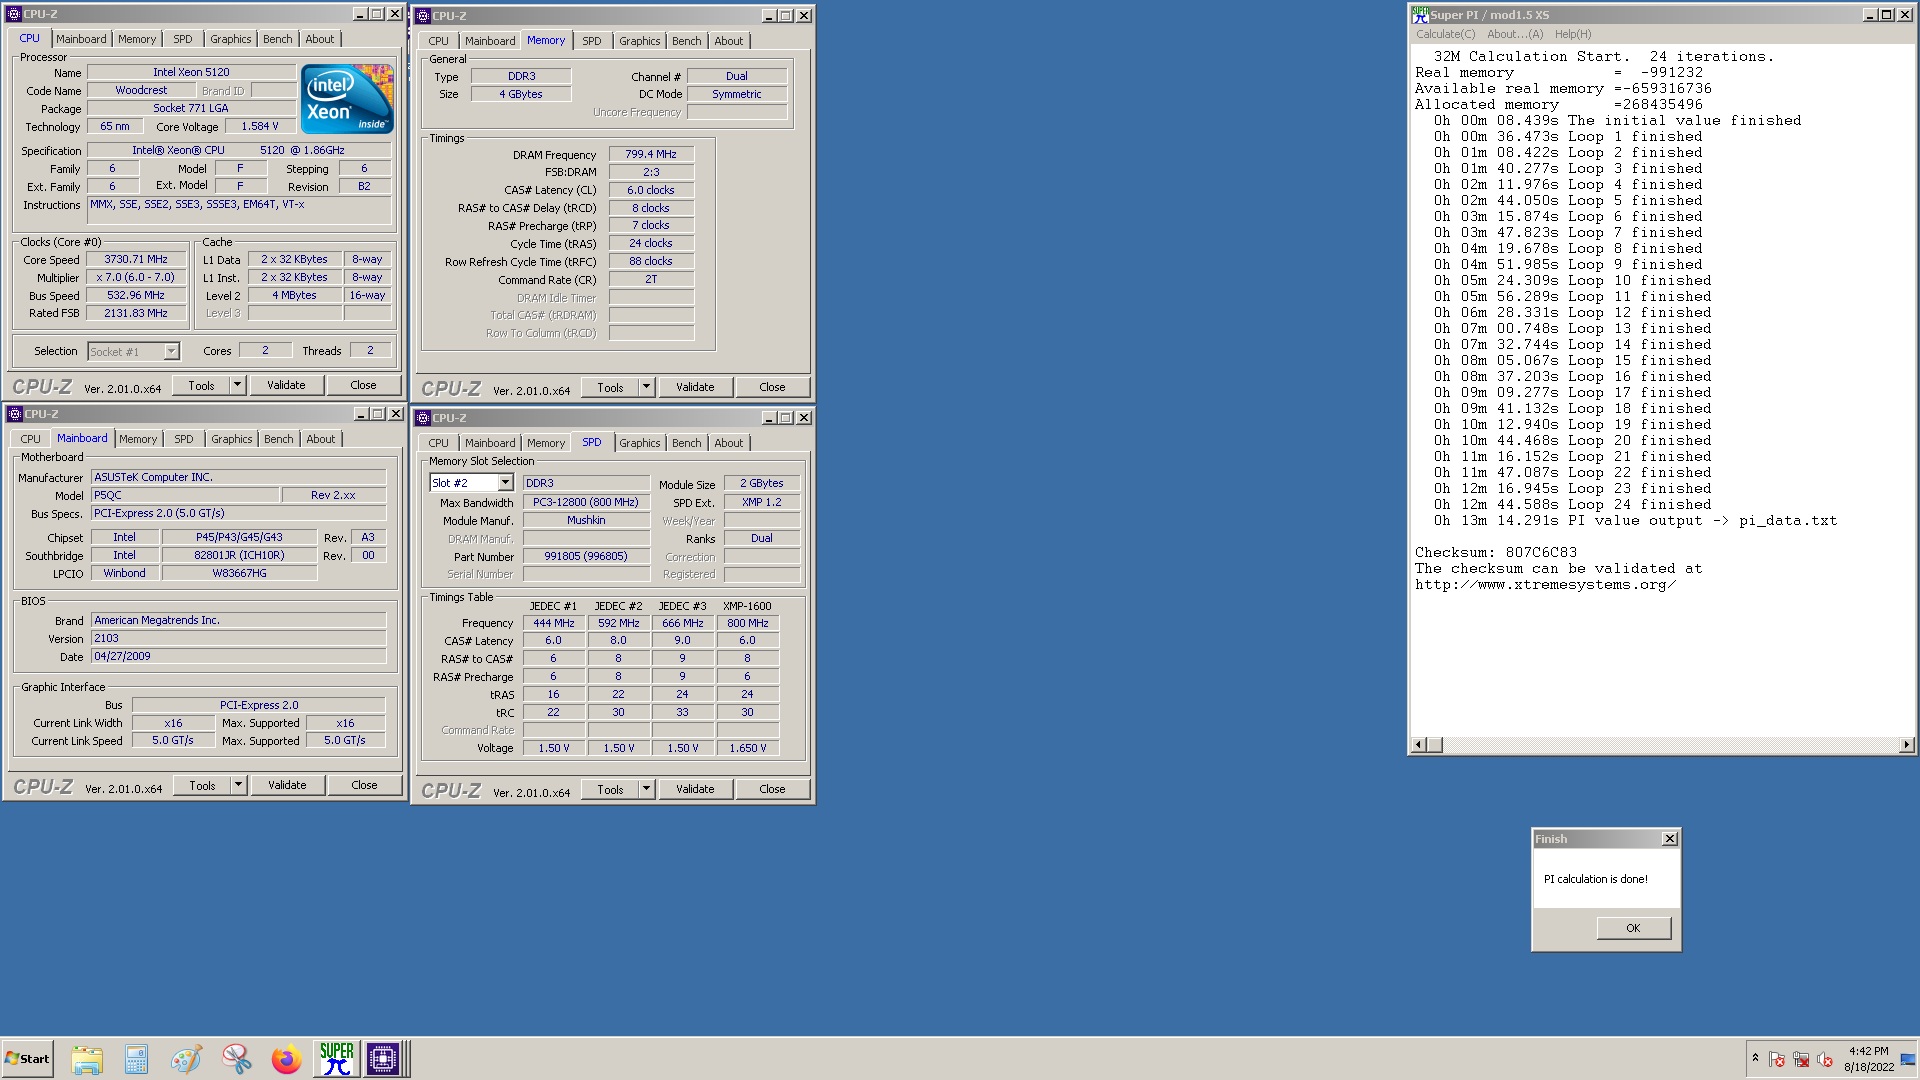Image resolution: width=1920 pixels, height=1080 pixels.
Task: Launch Calculator from the taskbar
Action: (x=136, y=1059)
